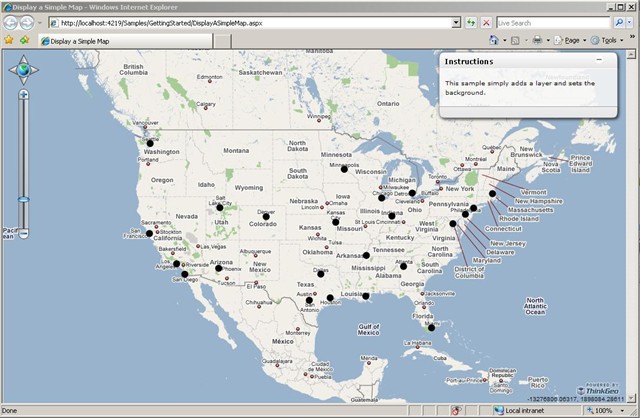Click the black marker at Dallas
Viewport: 640px width, 418px height.
point(321,274)
